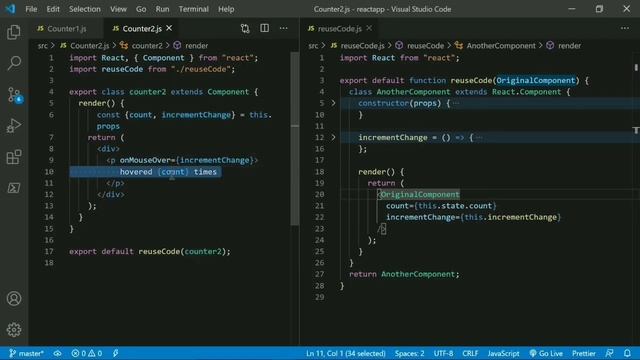Click 'OriginalComponent' parameter on line 3
Screen dimensions: 640x360
[x=536, y=80]
